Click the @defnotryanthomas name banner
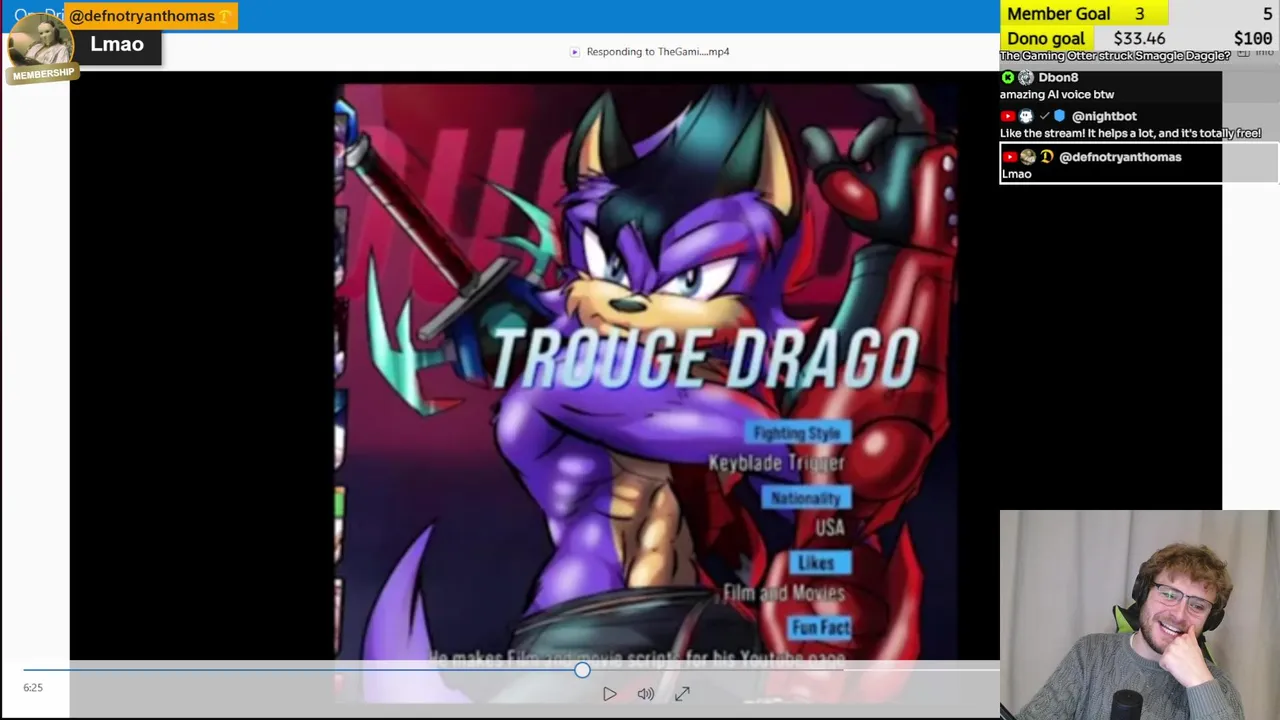1280x720 pixels. pos(150,16)
